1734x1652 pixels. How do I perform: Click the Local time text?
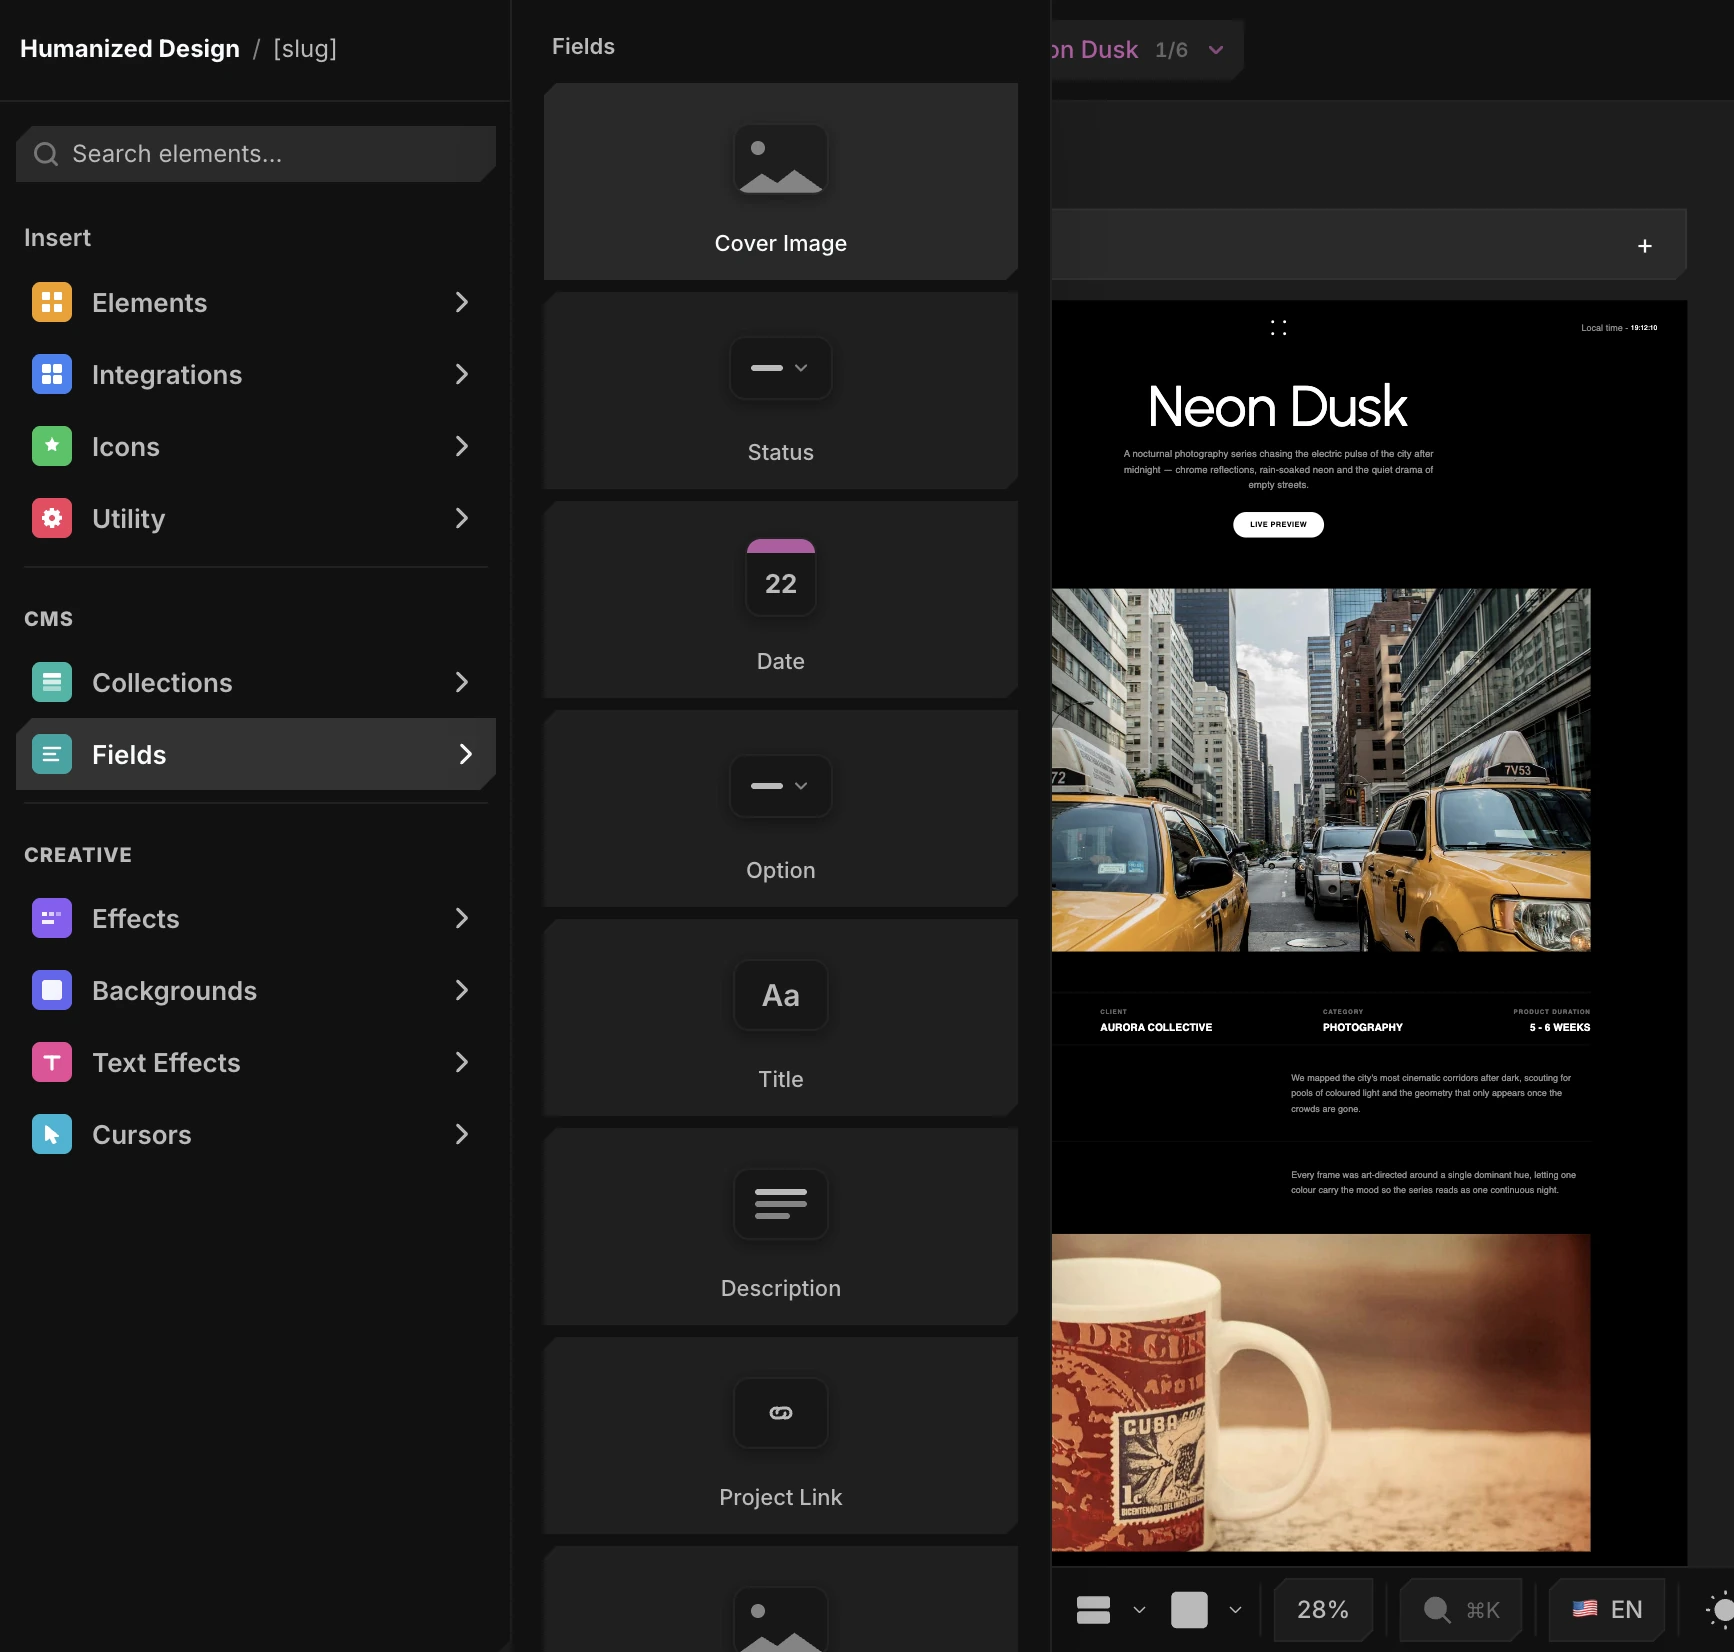(x=1619, y=328)
